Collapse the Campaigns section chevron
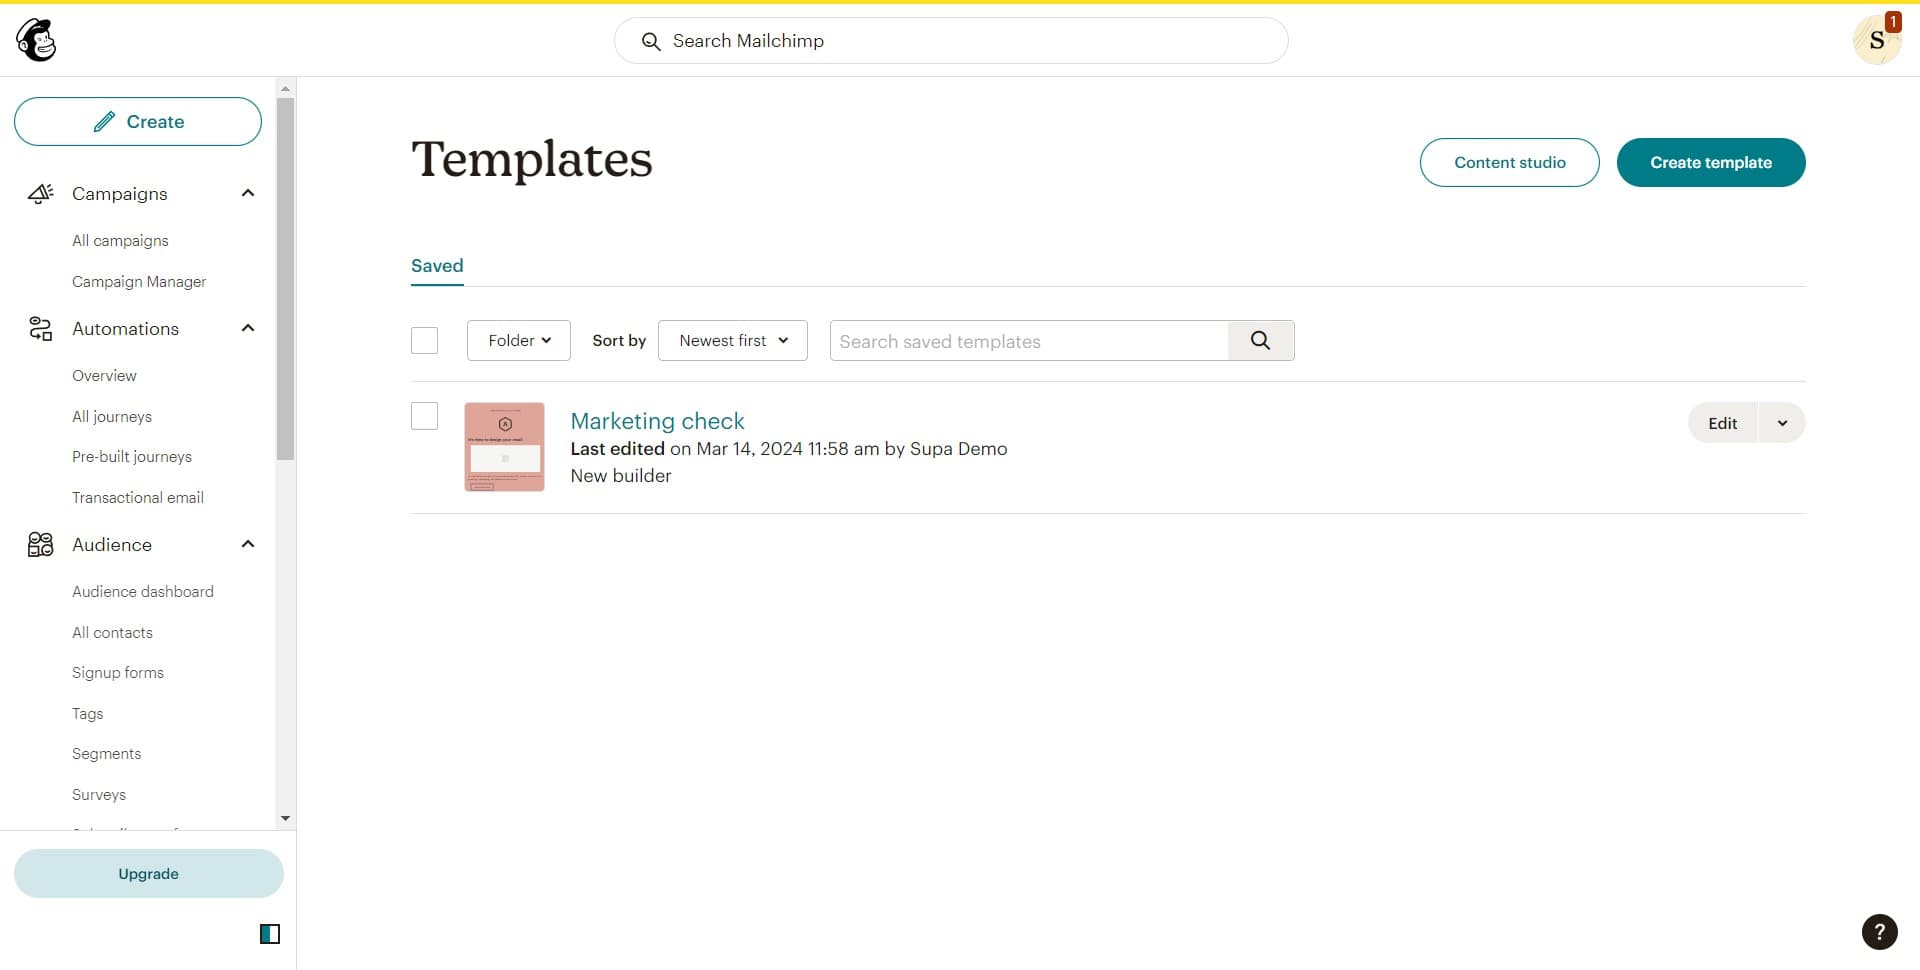The height and width of the screenshot is (970, 1920). pos(248,193)
